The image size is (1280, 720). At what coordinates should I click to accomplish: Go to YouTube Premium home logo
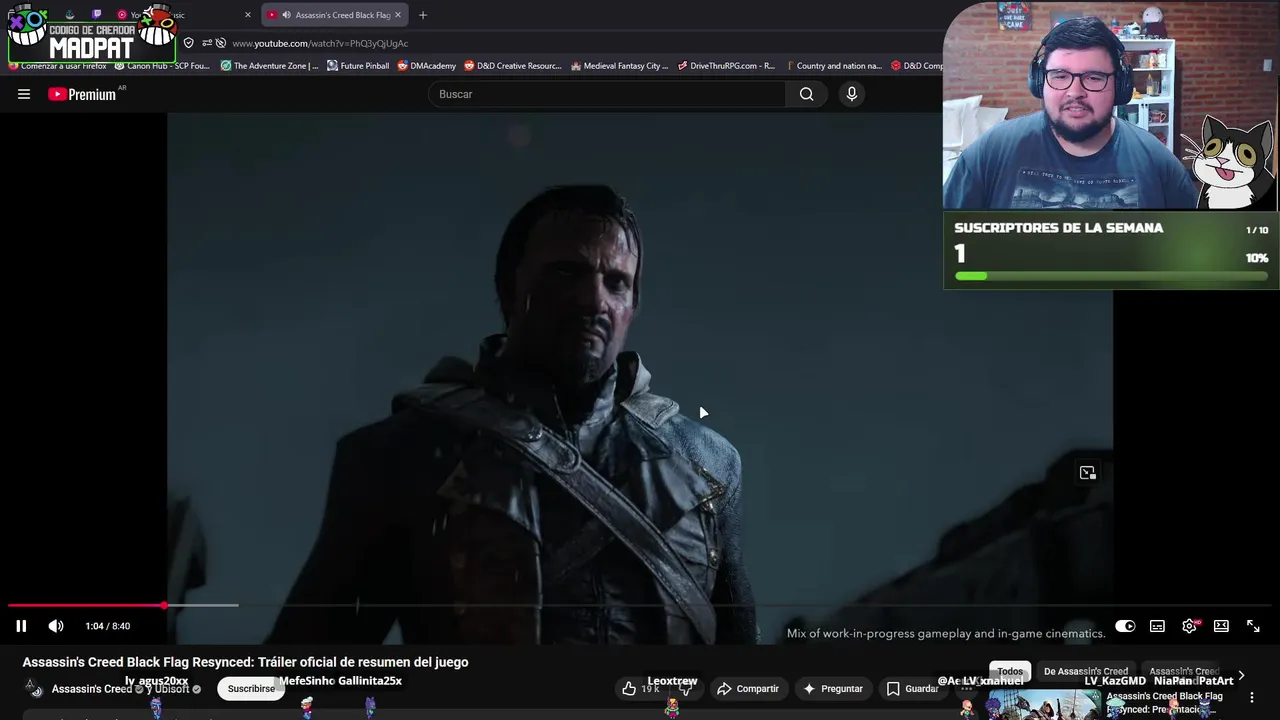[x=82, y=94]
